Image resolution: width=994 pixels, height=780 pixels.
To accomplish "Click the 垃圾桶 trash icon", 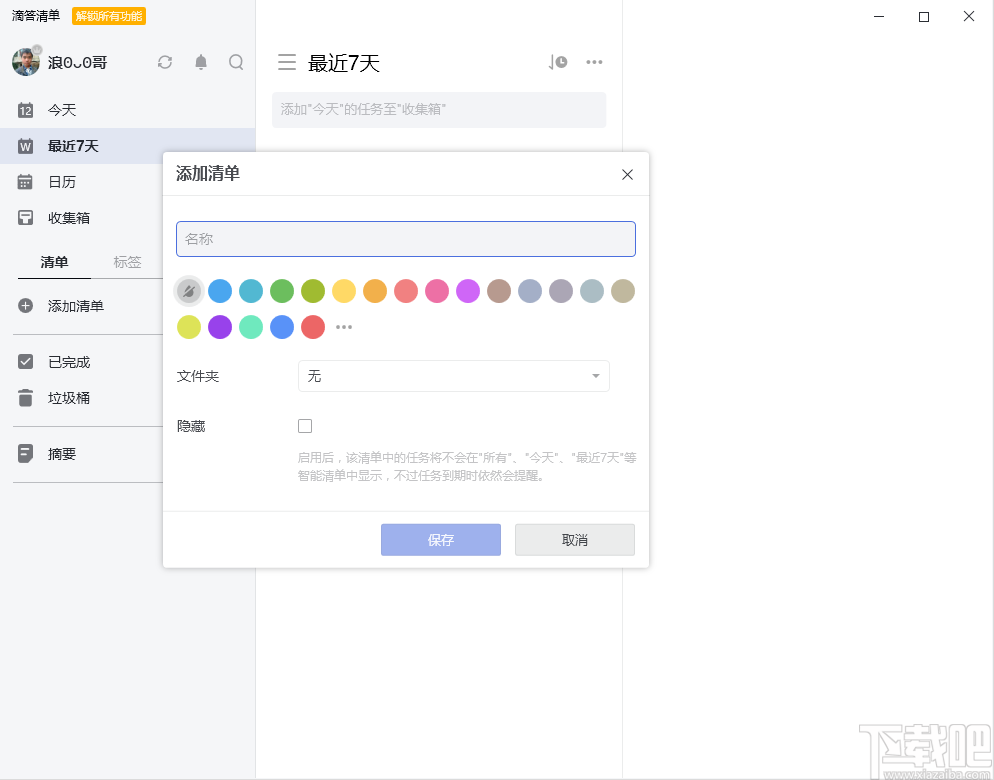I will (25, 397).
